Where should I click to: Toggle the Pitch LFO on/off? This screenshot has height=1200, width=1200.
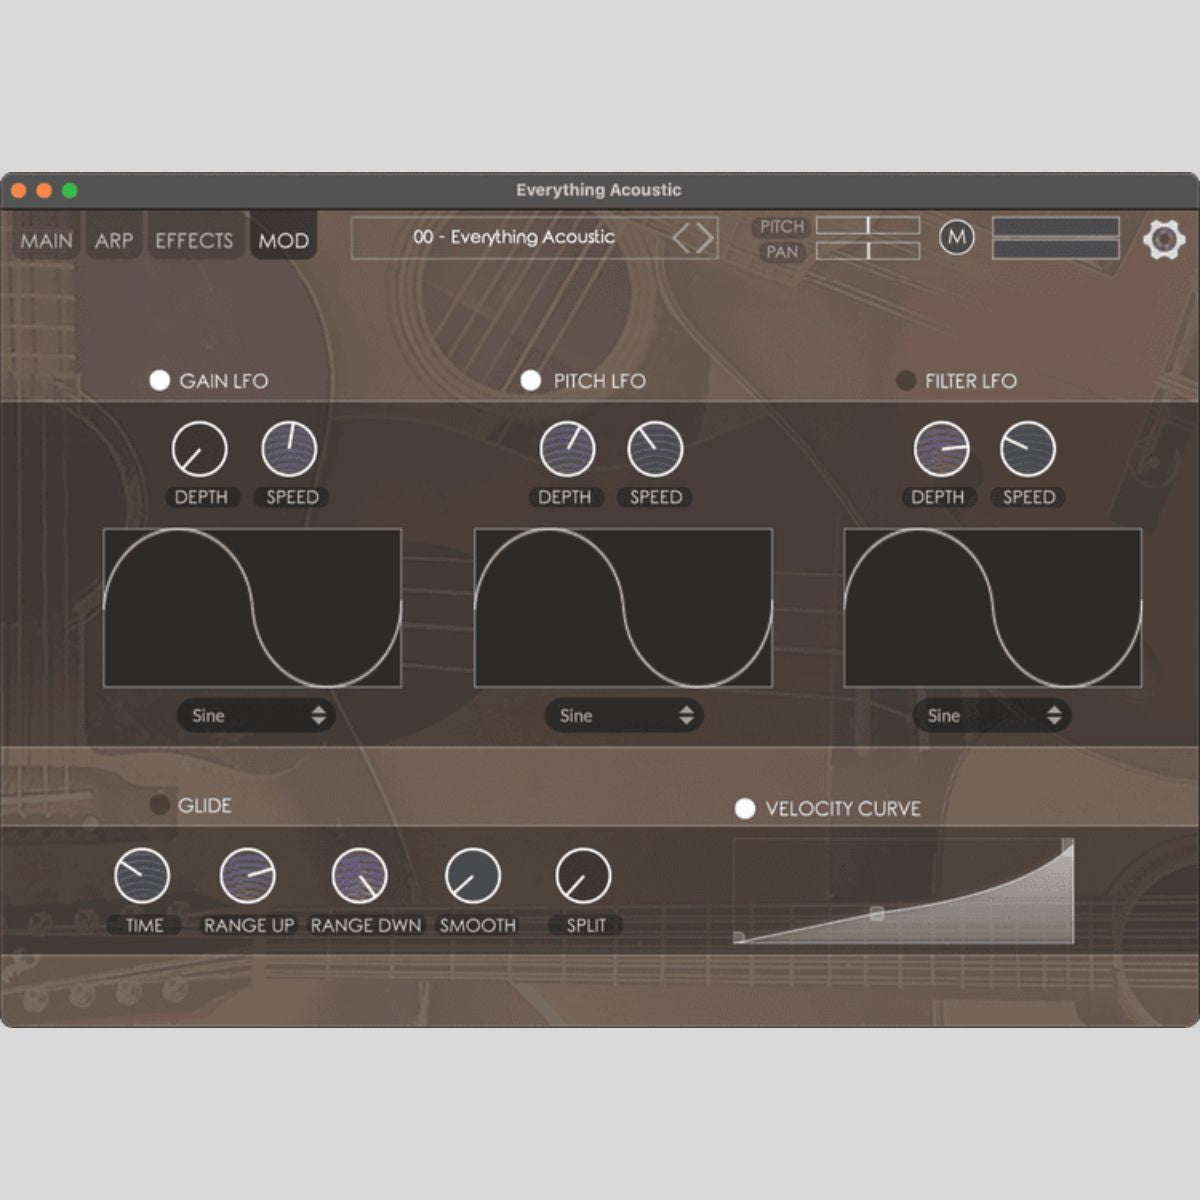coord(531,380)
